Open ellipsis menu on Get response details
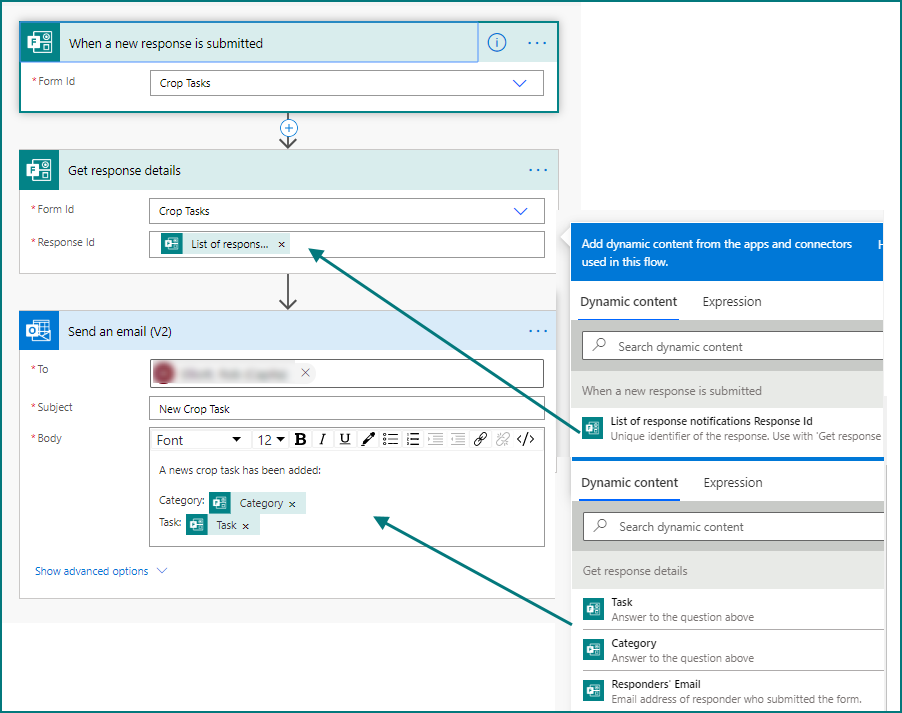 point(538,170)
